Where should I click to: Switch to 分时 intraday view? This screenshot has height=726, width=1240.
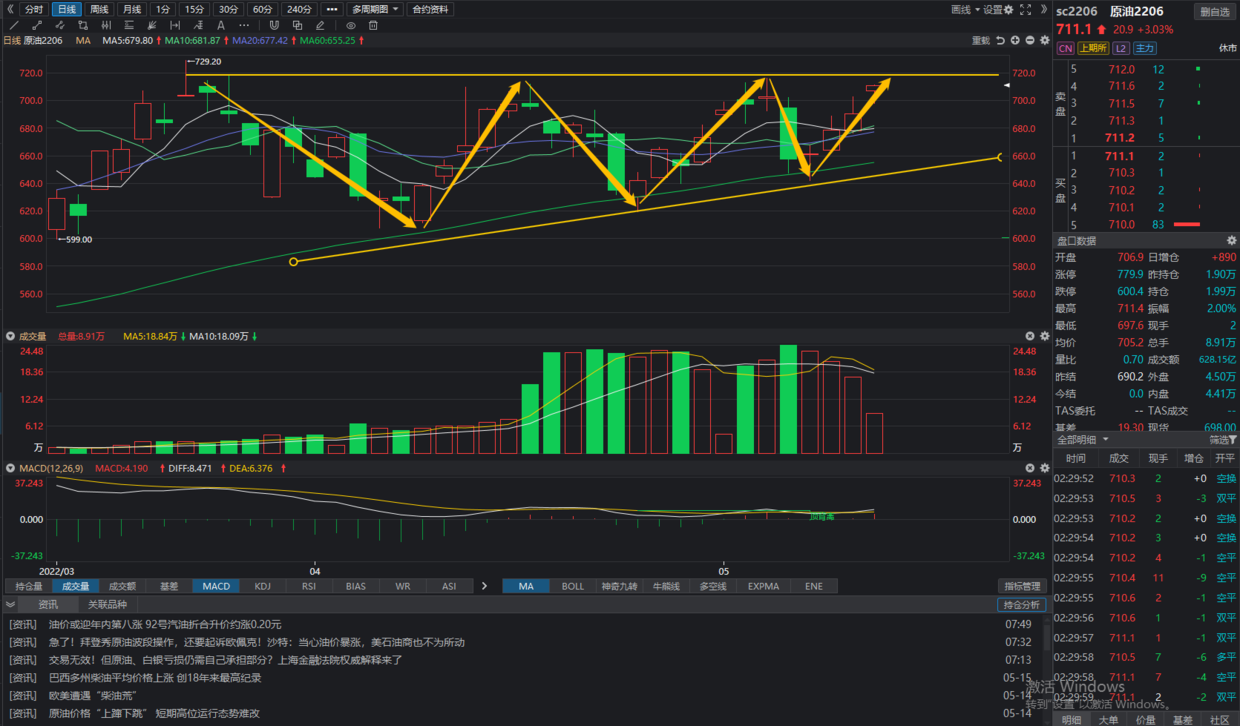pyautogui.click(x=34, y=9)
